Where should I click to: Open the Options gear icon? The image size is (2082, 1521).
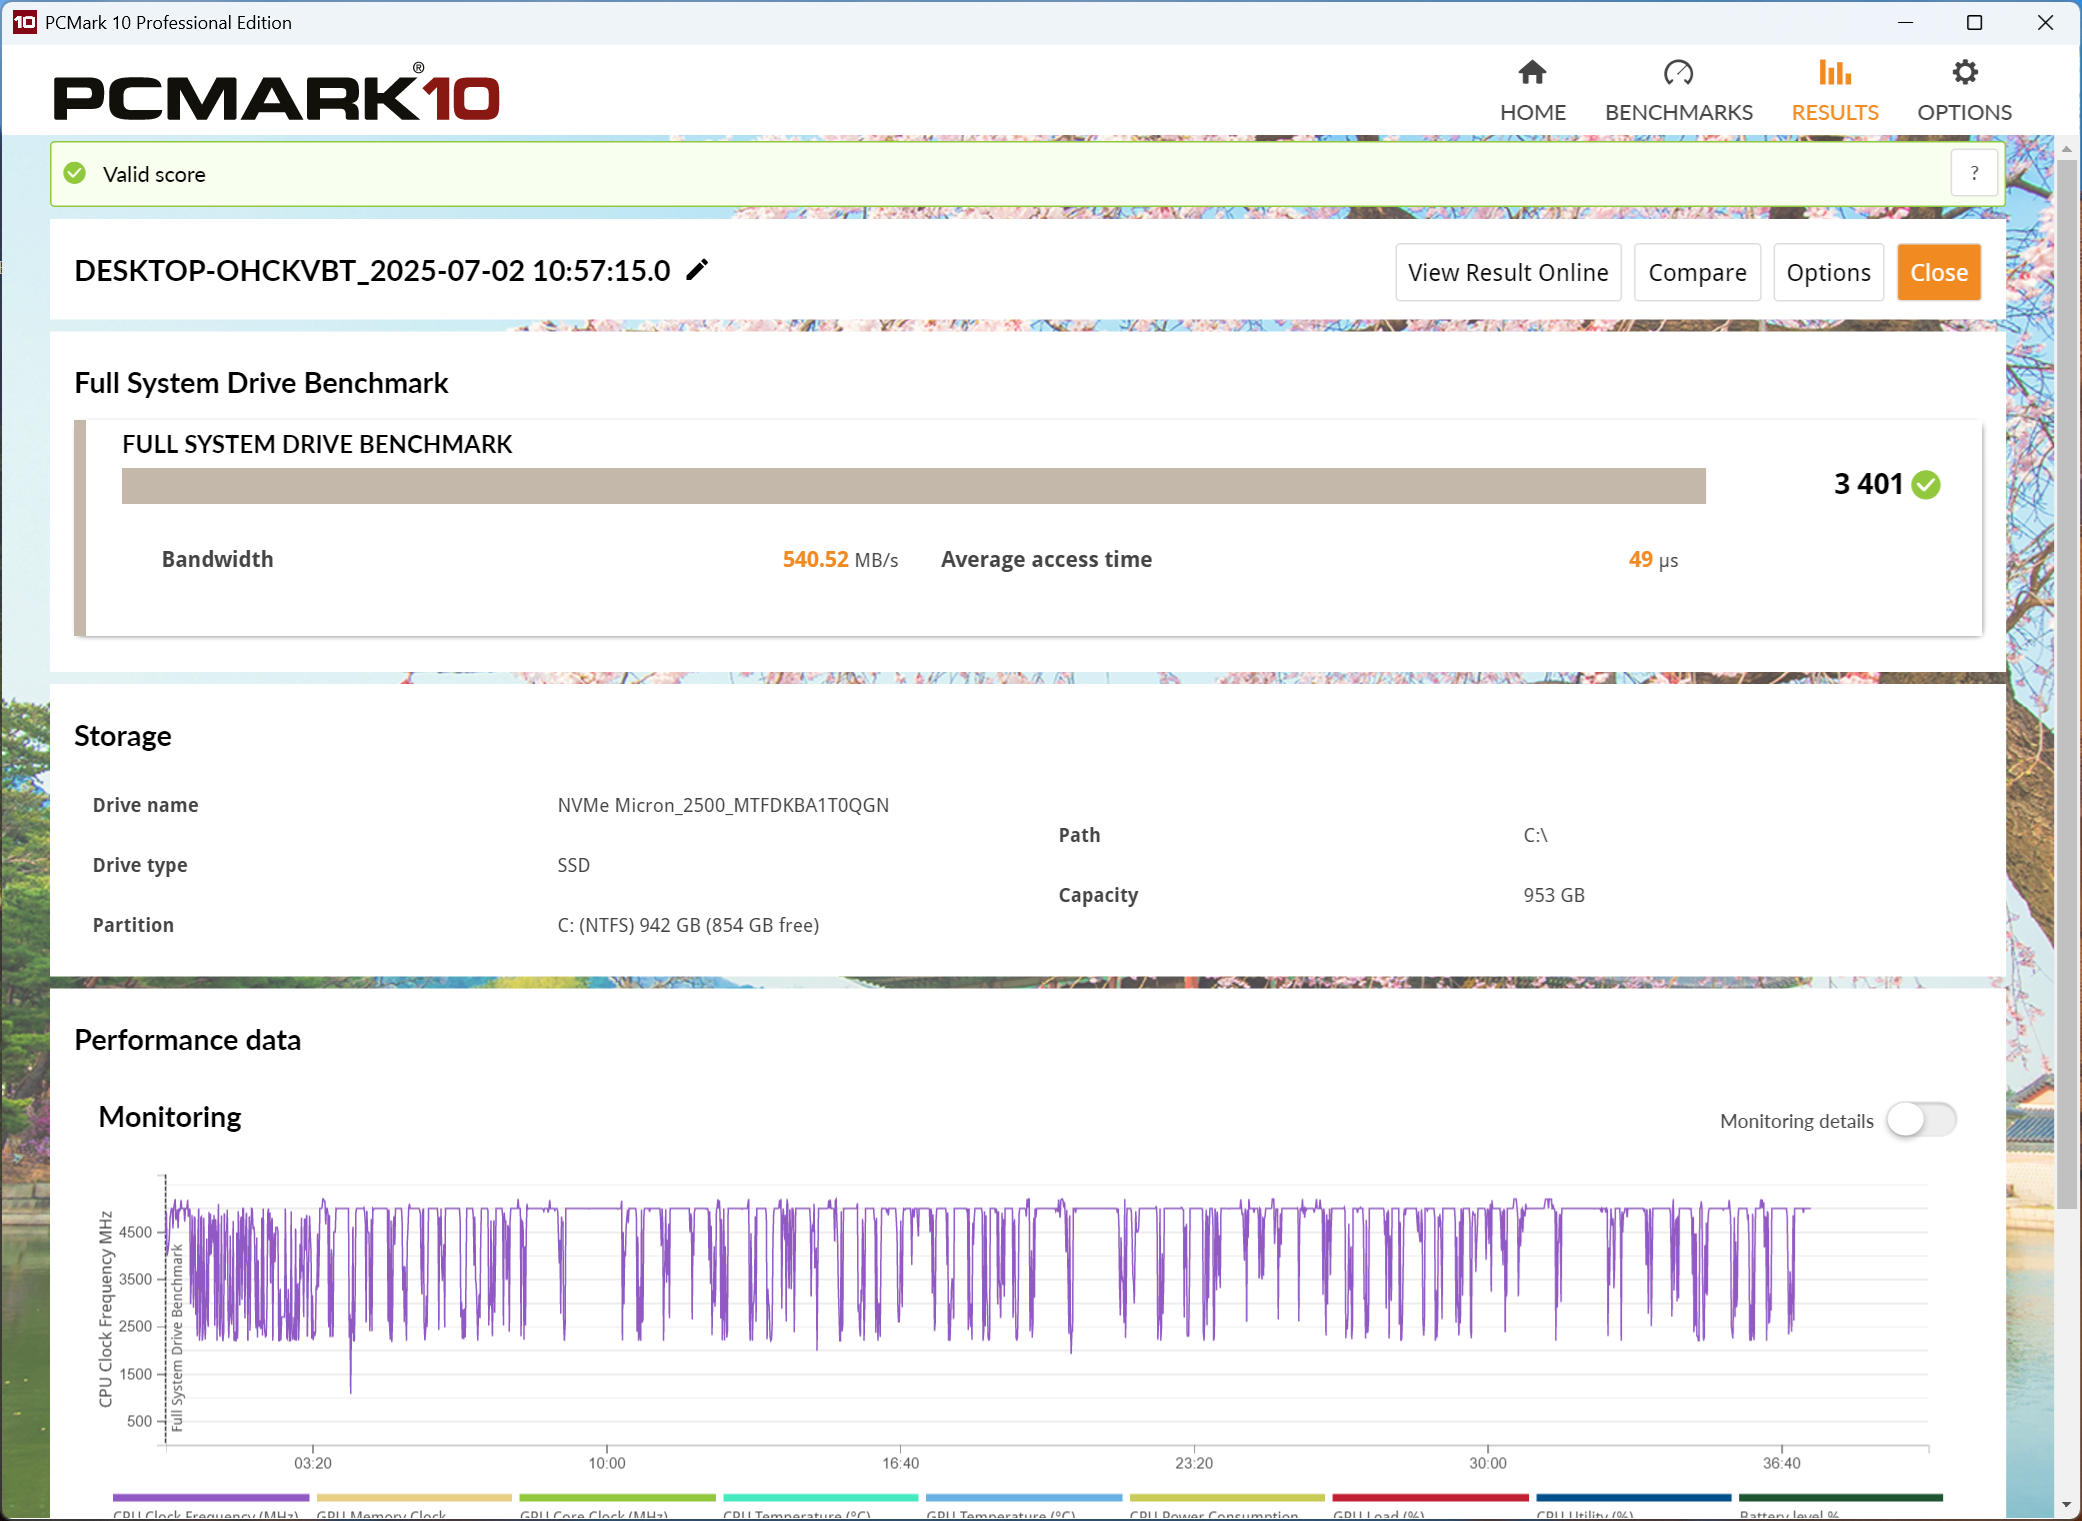click(x=1964, y=73)
